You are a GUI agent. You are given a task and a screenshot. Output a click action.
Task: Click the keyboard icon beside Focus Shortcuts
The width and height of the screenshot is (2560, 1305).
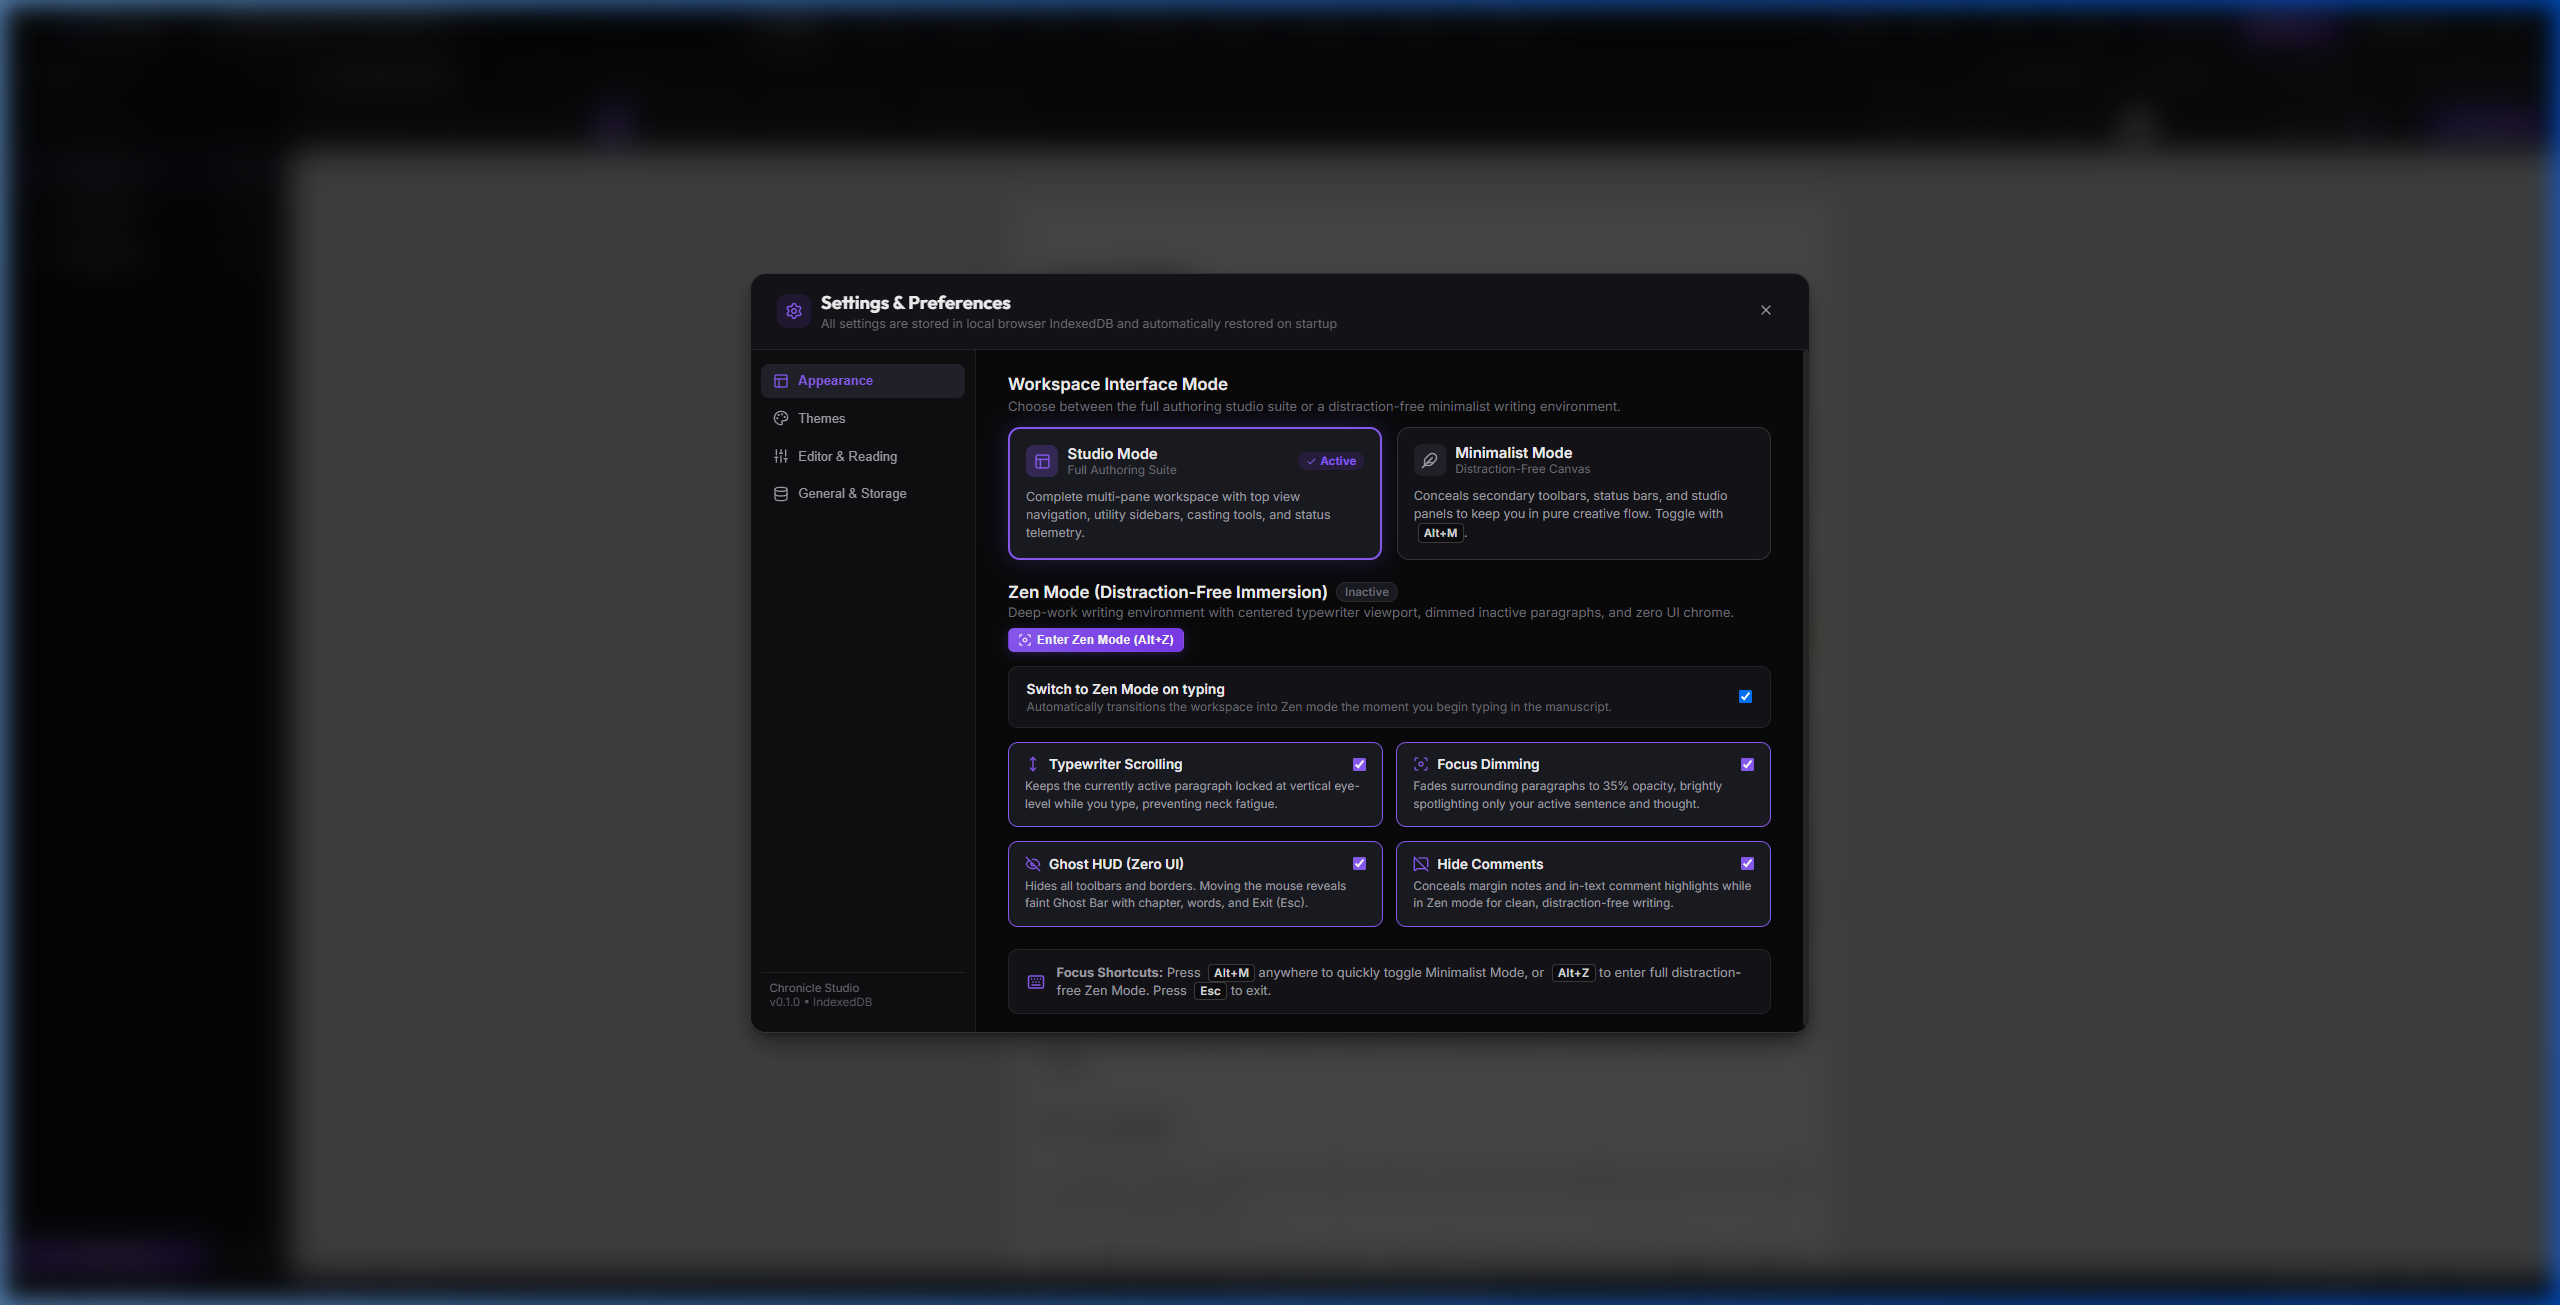coord(1036,982)
